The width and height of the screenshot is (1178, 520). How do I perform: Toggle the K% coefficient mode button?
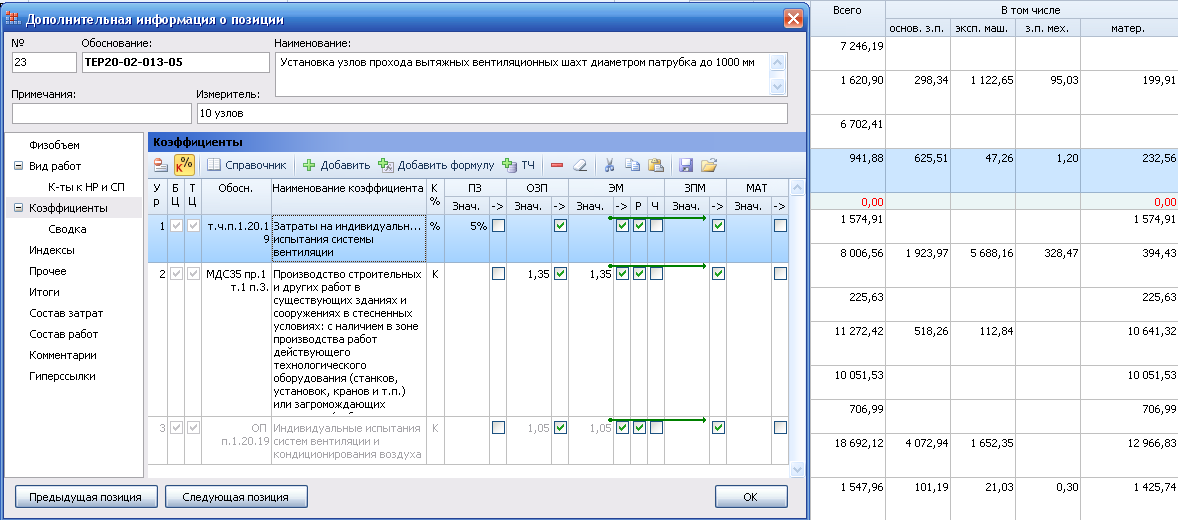tap(184, 165)
